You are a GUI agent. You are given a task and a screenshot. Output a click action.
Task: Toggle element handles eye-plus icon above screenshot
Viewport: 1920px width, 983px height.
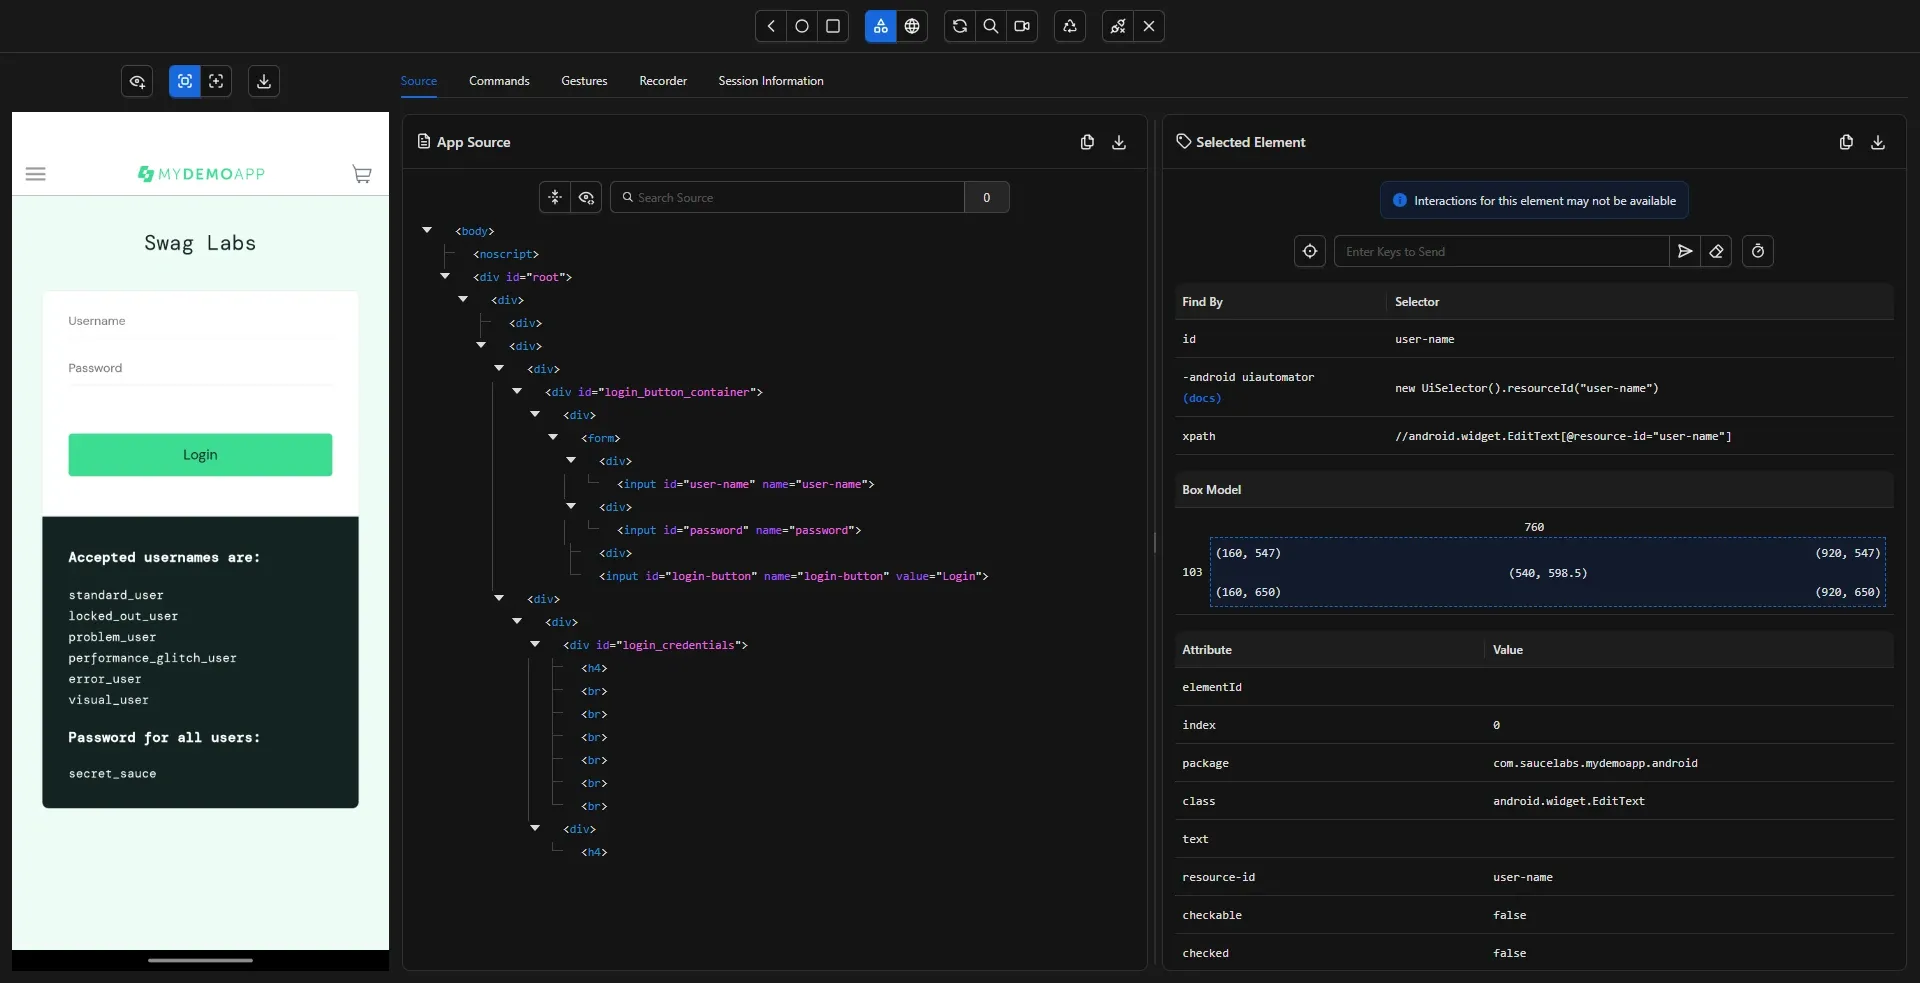137,81
